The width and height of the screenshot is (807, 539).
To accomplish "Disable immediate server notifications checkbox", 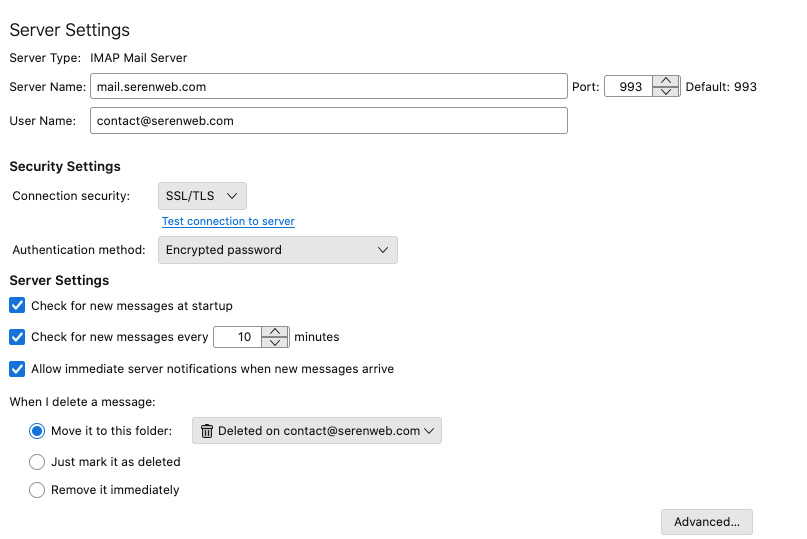I will coord(17,369).
